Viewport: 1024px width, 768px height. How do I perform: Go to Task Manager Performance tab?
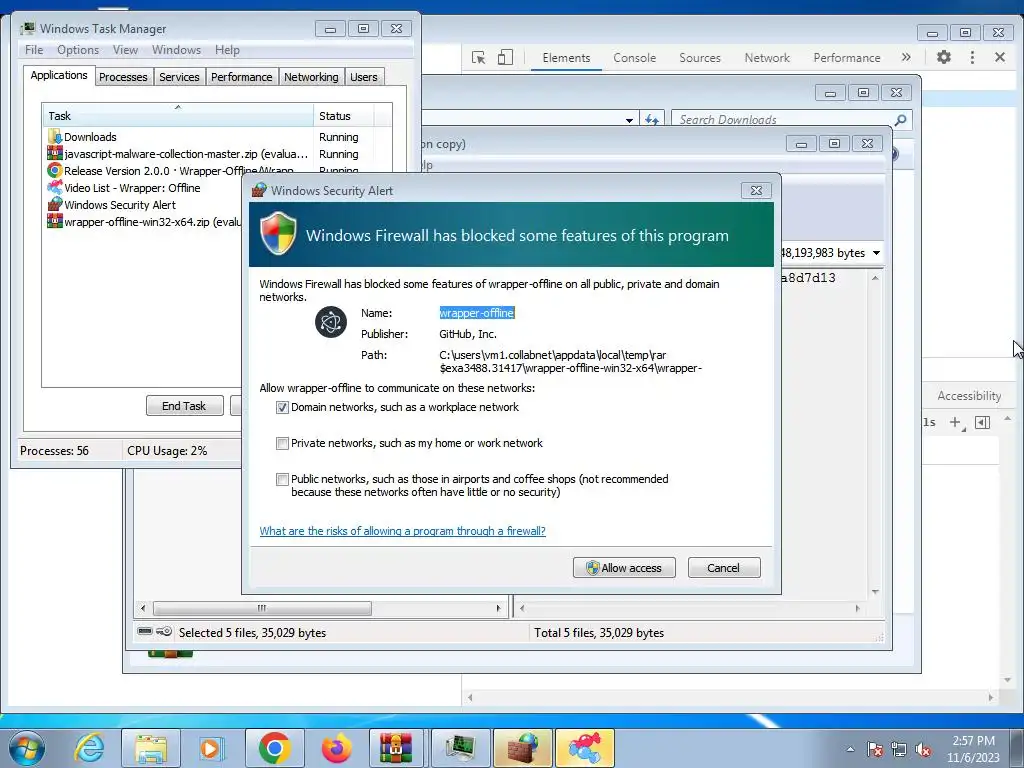(242, 77)
